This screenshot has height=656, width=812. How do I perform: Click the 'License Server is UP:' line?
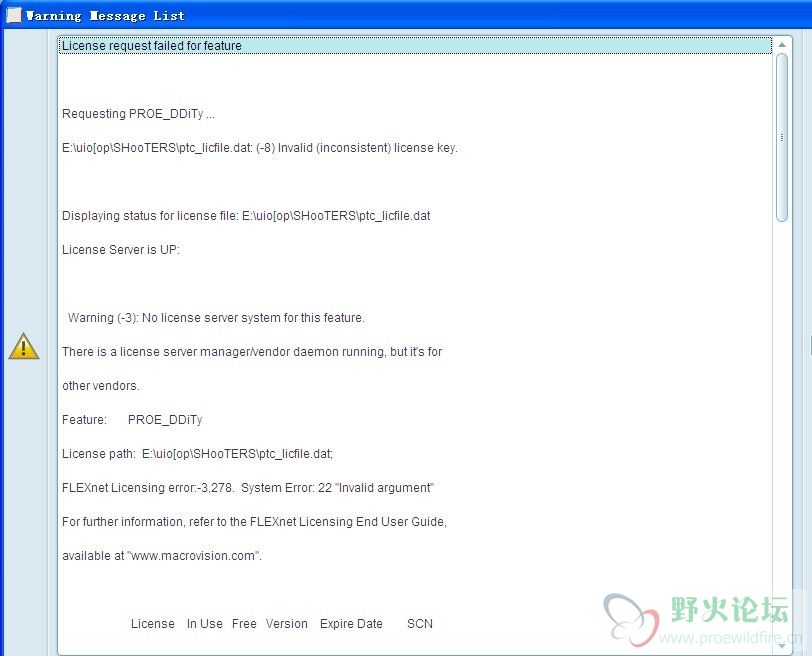[121, 250]
